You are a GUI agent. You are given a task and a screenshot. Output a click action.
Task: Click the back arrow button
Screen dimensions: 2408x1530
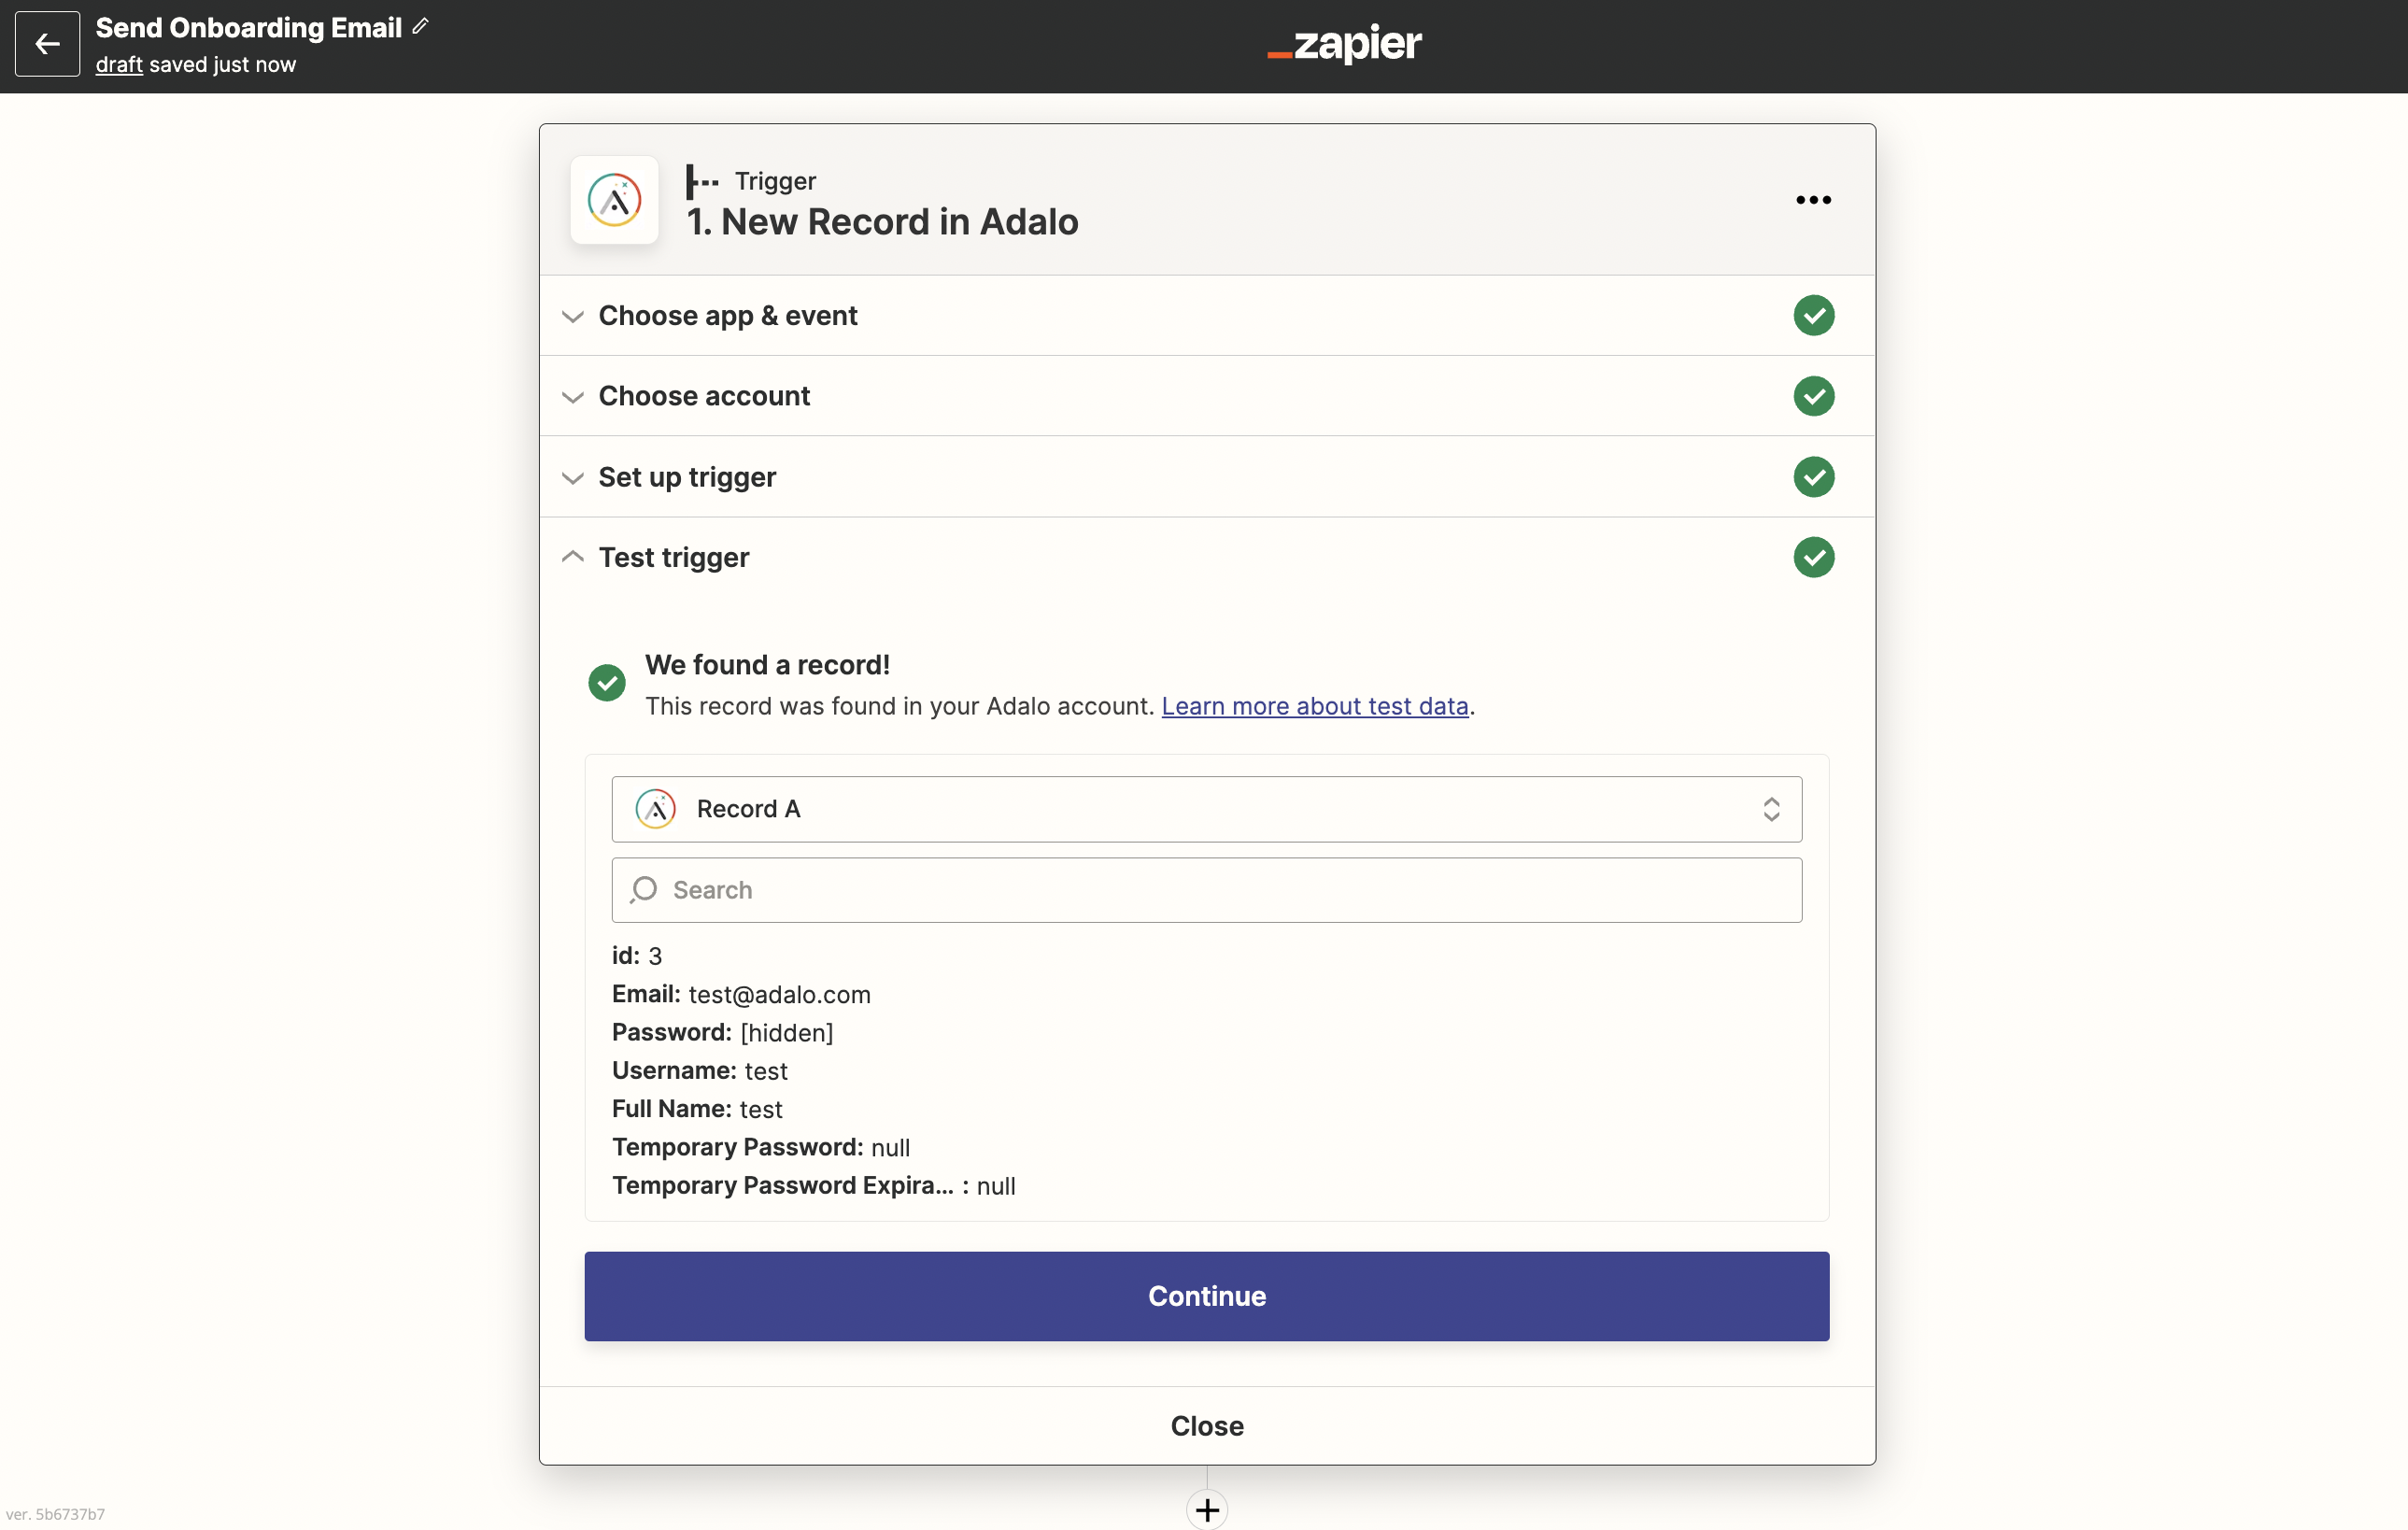click(x=47, y=44)
